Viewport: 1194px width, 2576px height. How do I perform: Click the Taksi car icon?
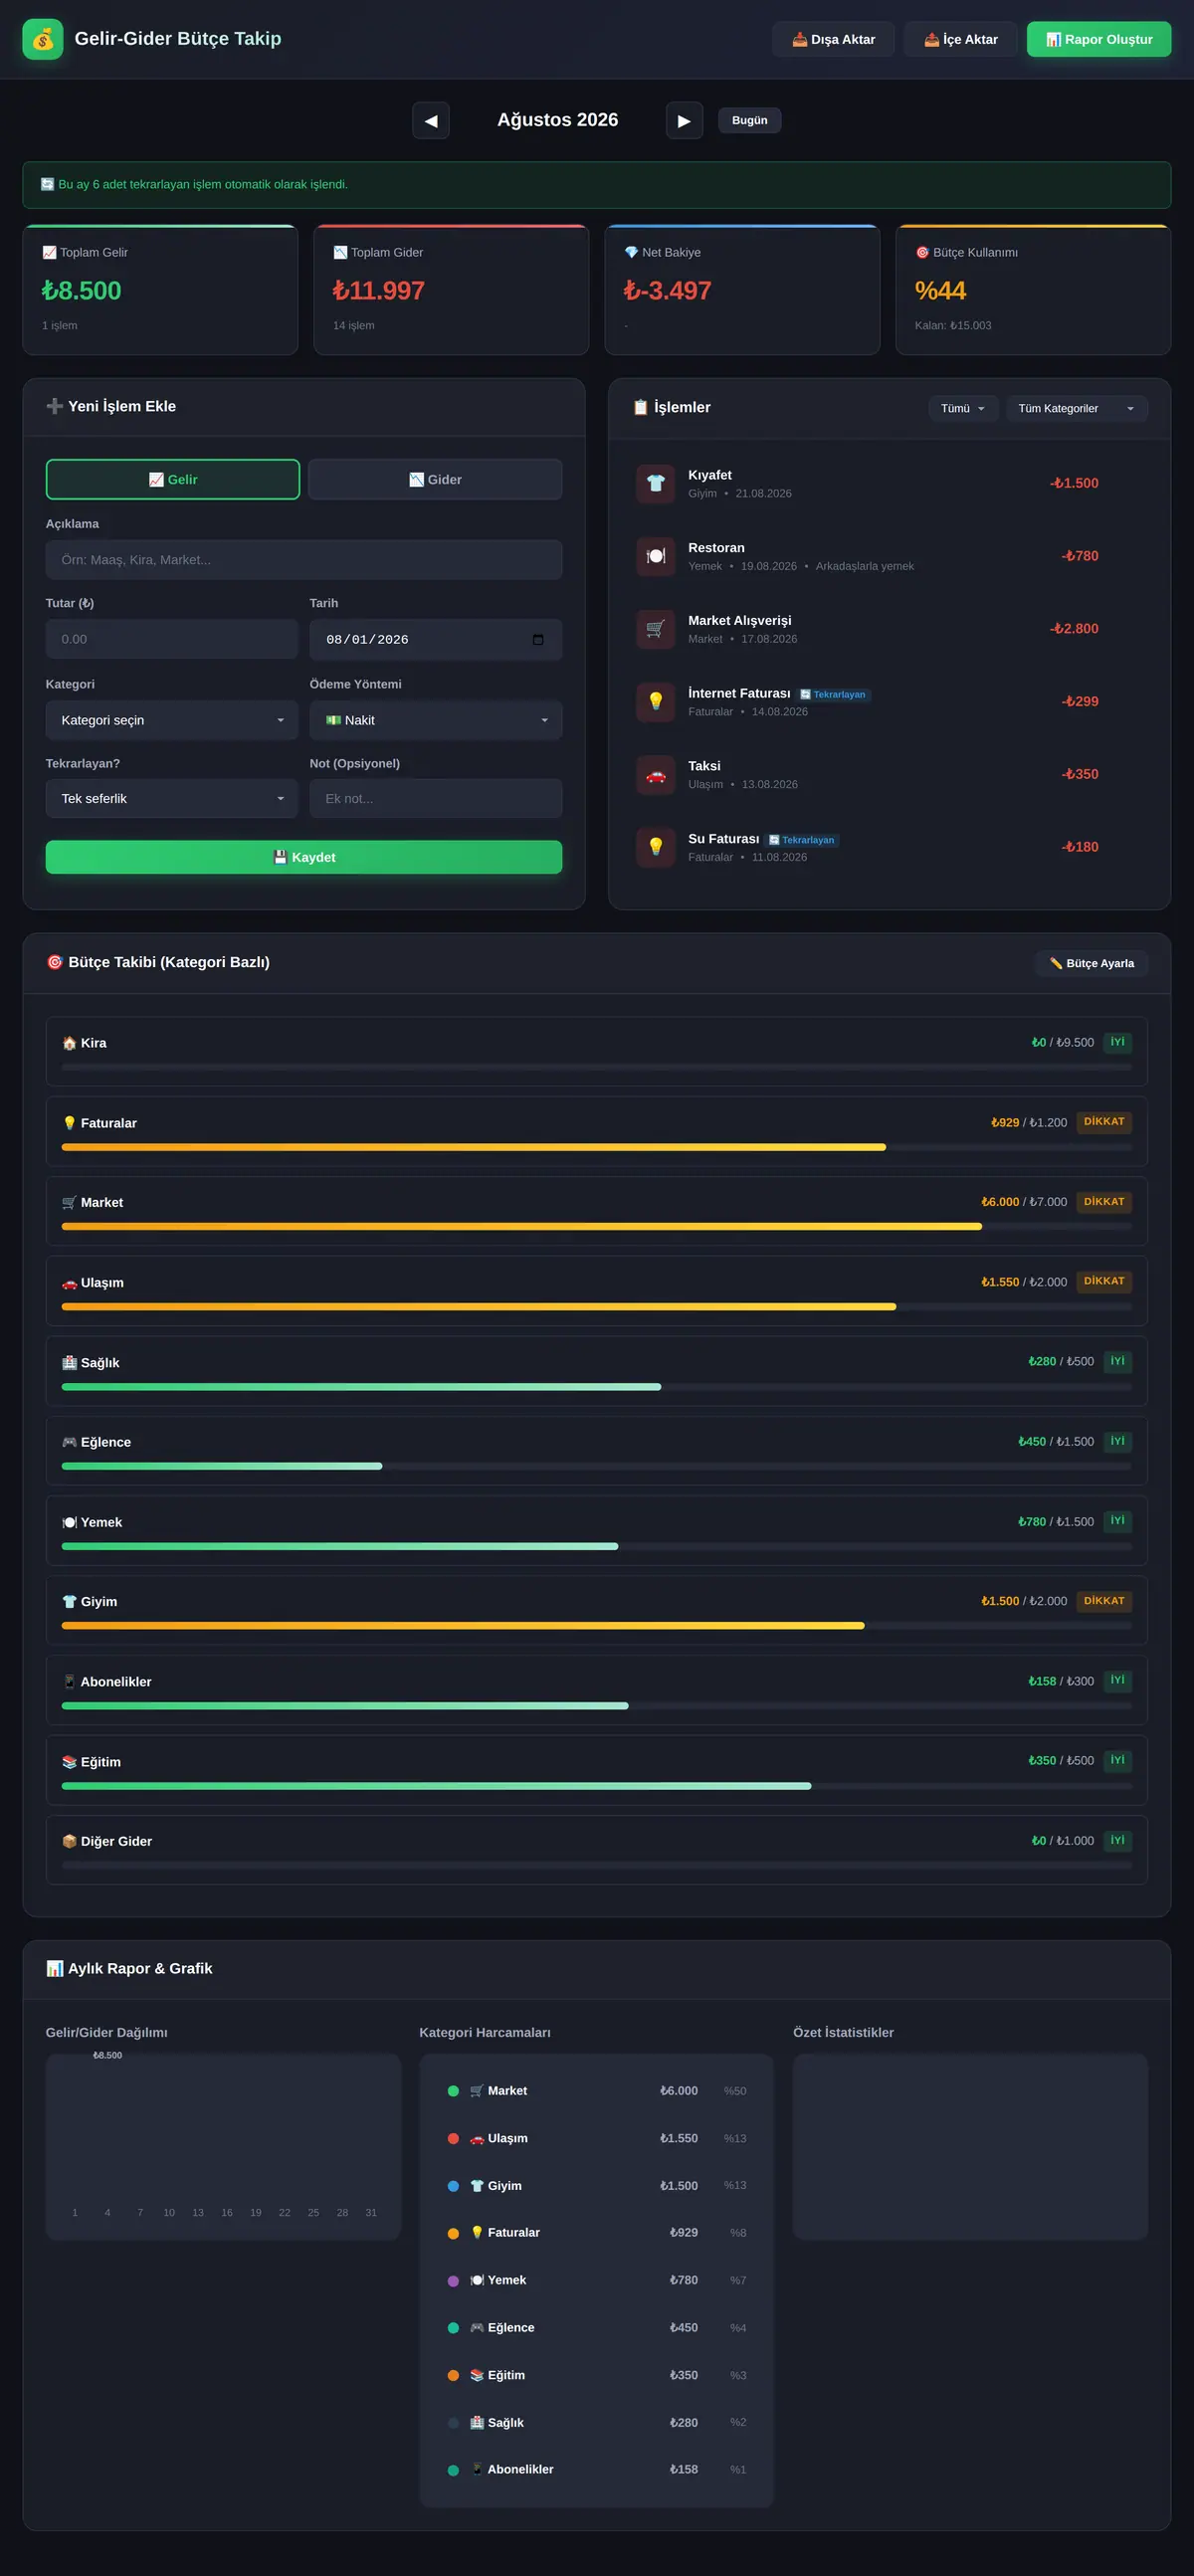[x=655, y=774]
